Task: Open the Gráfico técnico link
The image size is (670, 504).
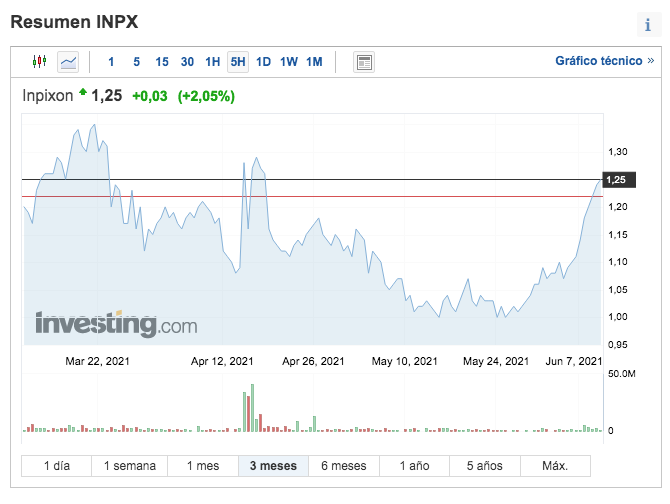Action: point(604,61)
